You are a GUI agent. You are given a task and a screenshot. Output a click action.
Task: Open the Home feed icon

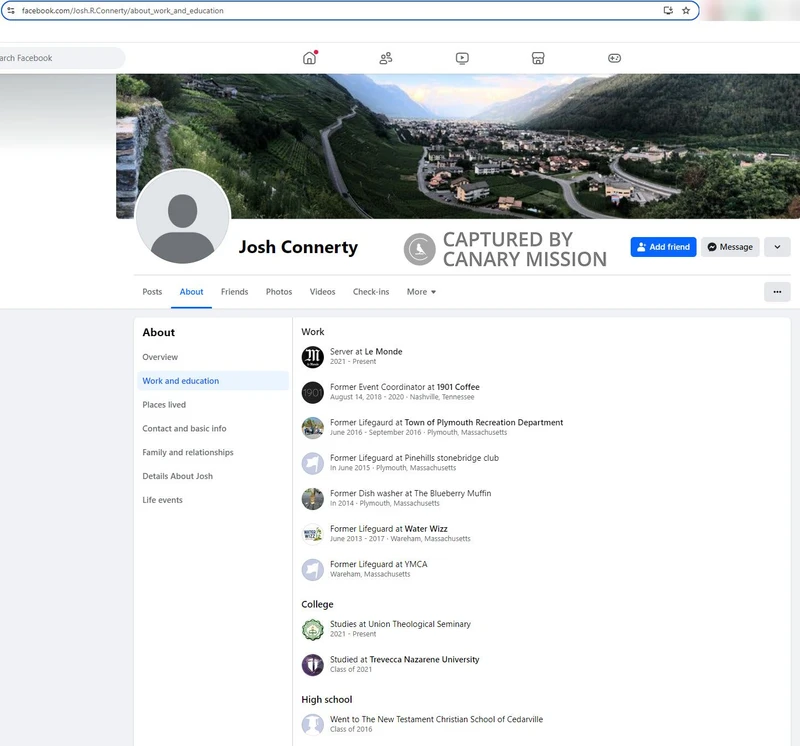[x=309, y=58]
